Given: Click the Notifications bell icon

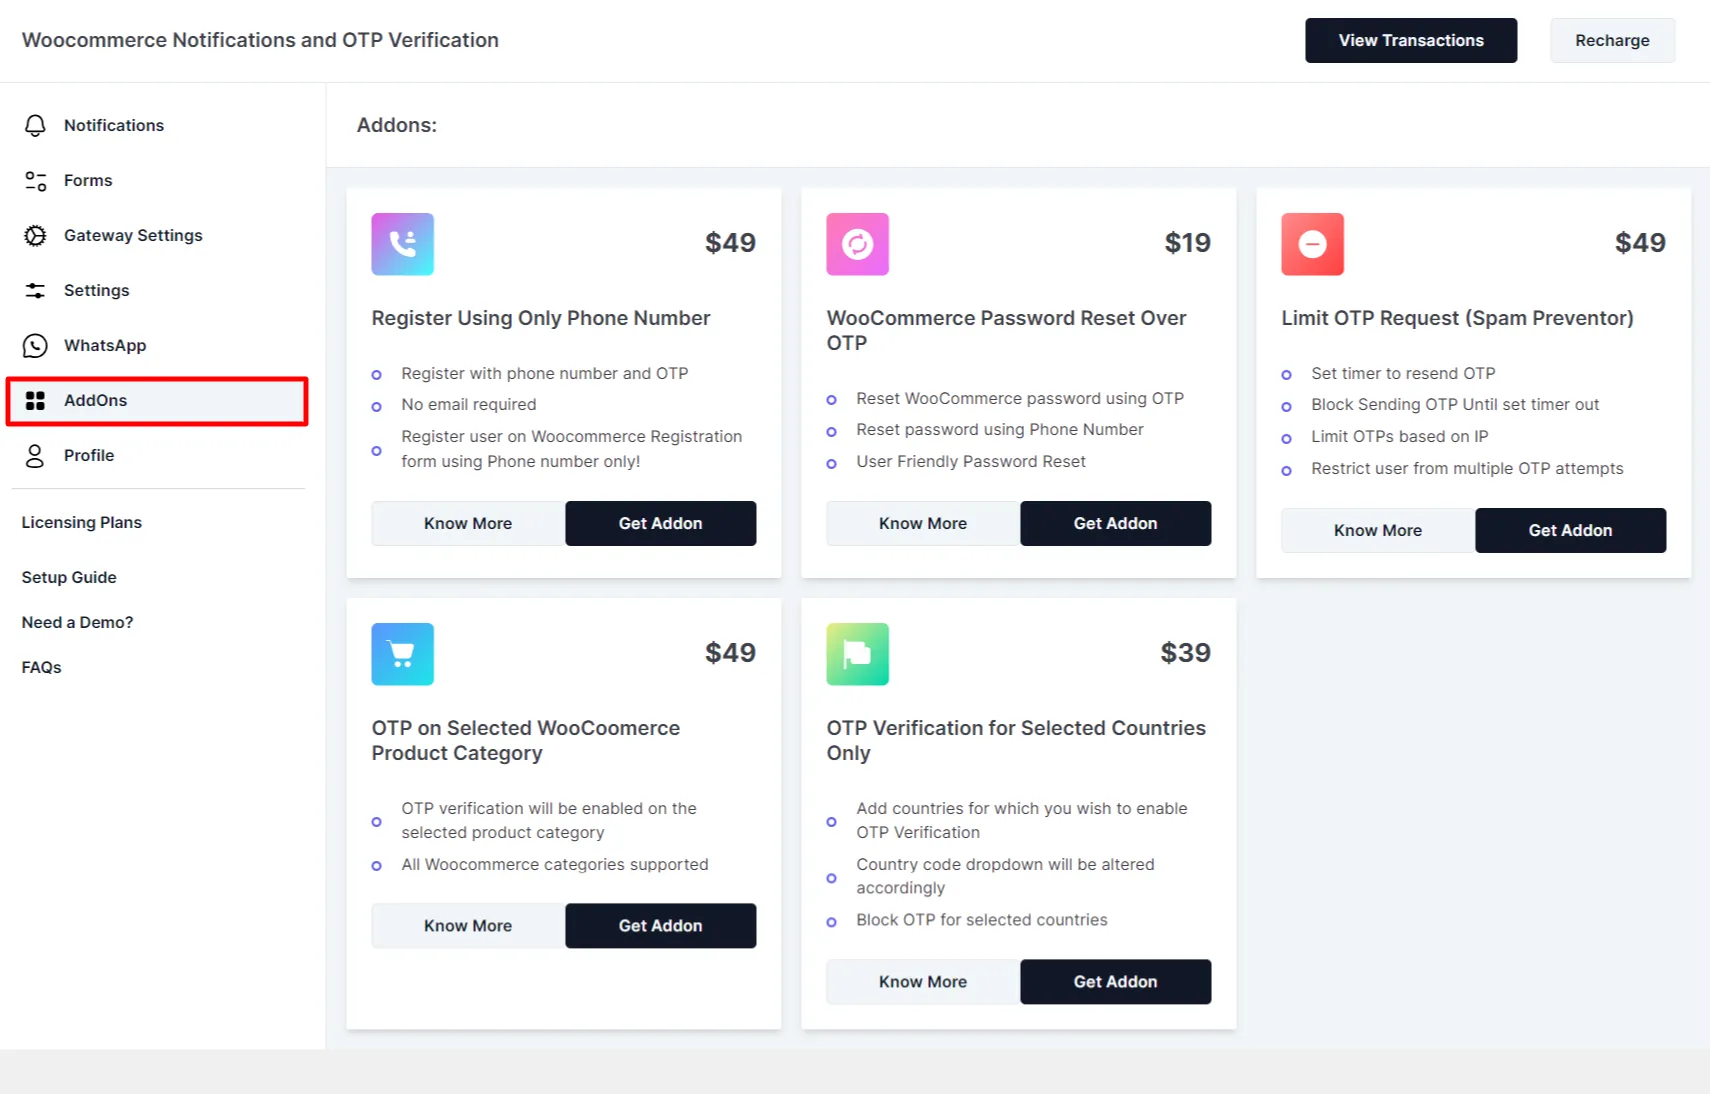Looking at the screenshot, I should point(35,125).
